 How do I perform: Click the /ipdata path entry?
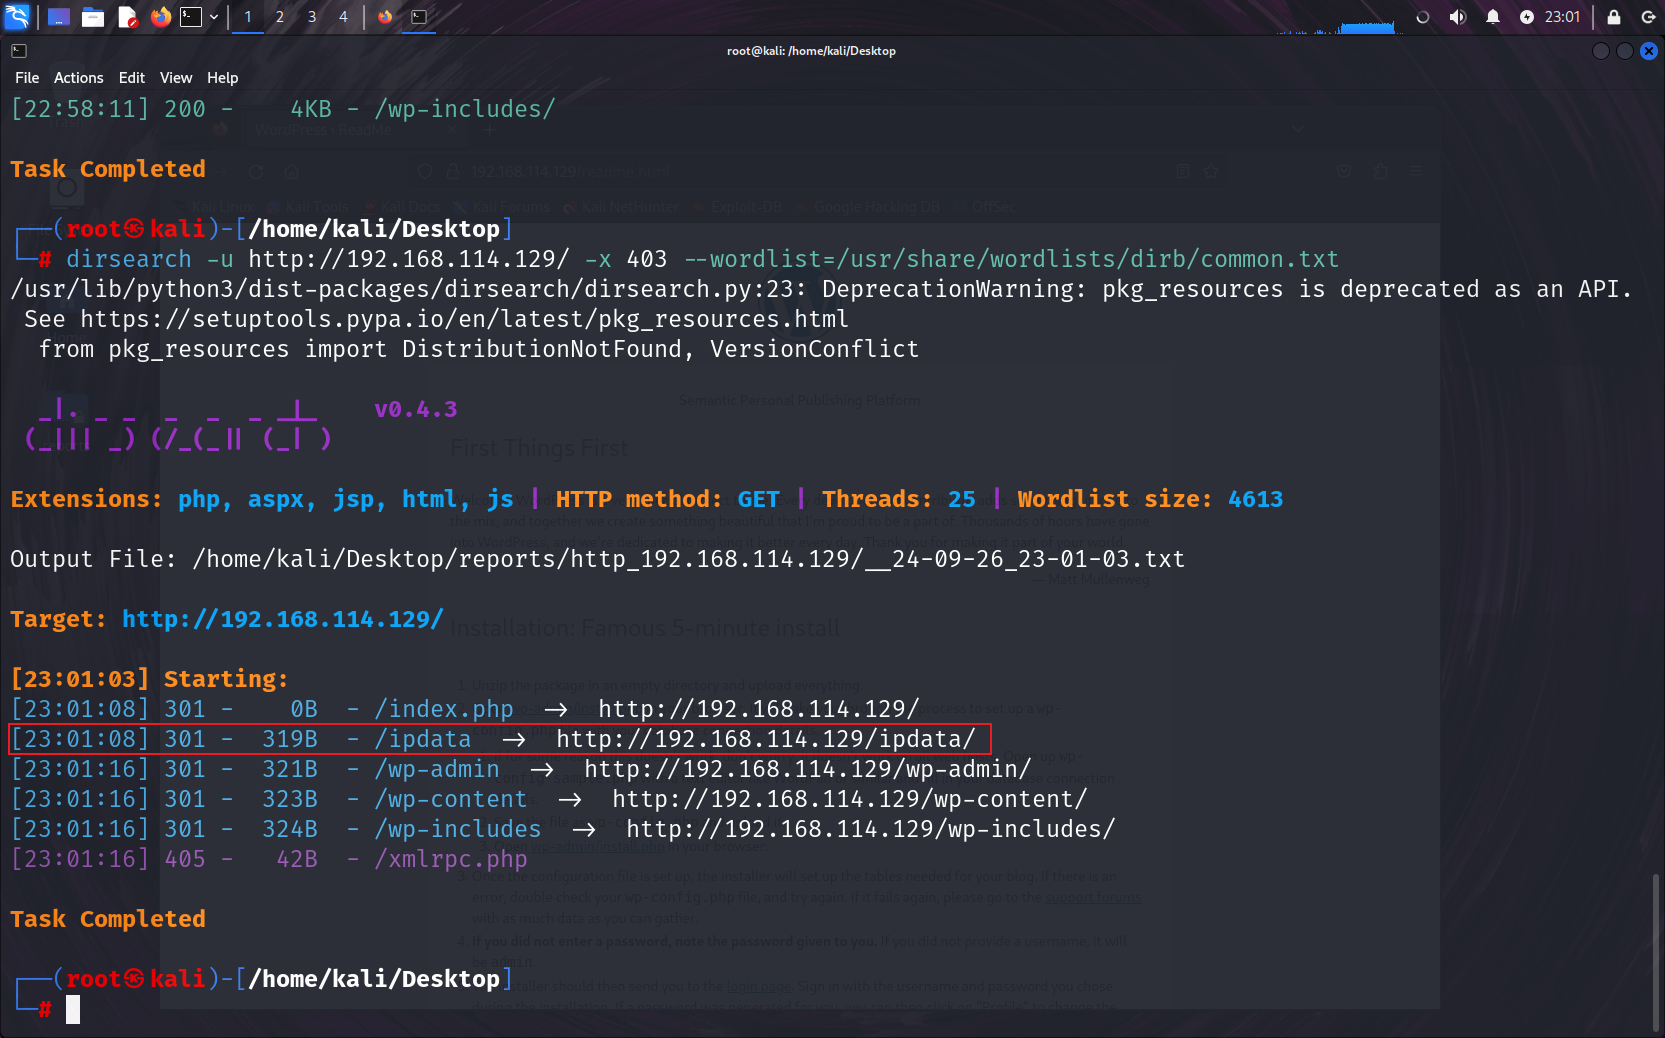(423, 739)
